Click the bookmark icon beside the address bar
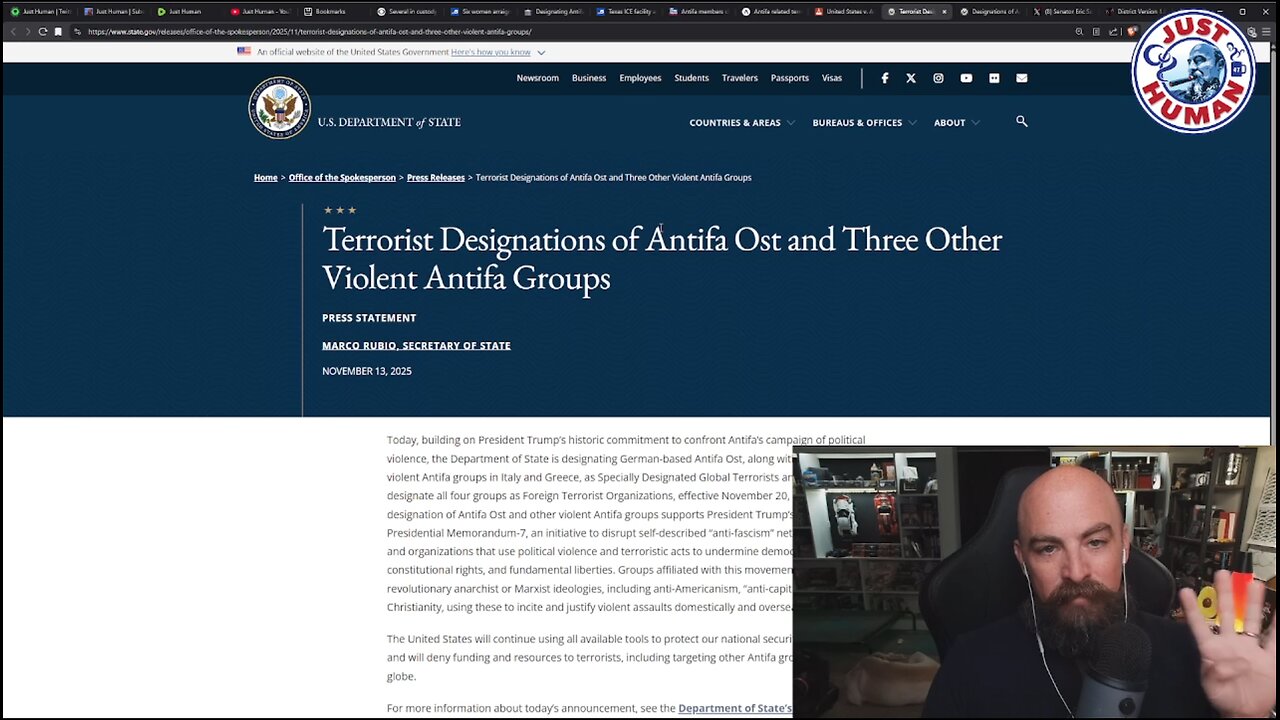 [x=58, y=32]
